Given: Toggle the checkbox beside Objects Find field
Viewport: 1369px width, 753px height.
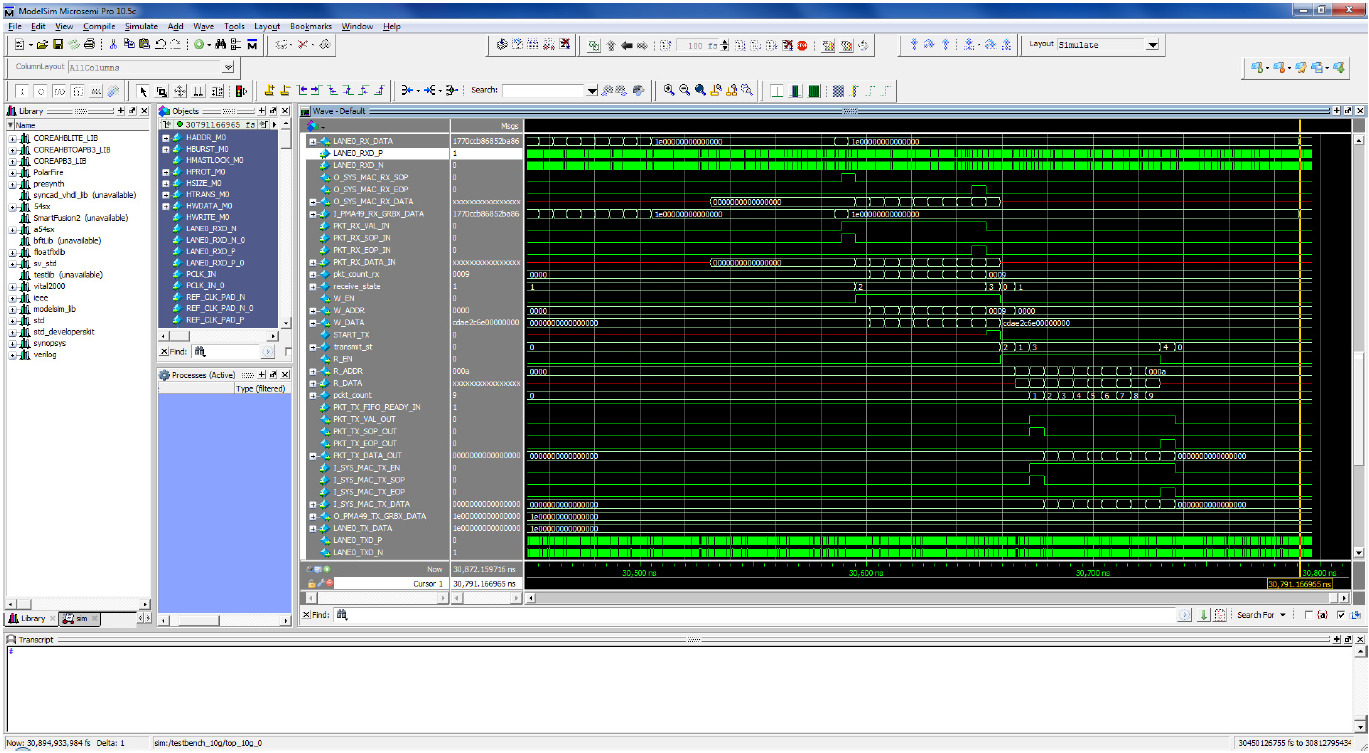Looking at the screenshot, I should tap(288, 352).
